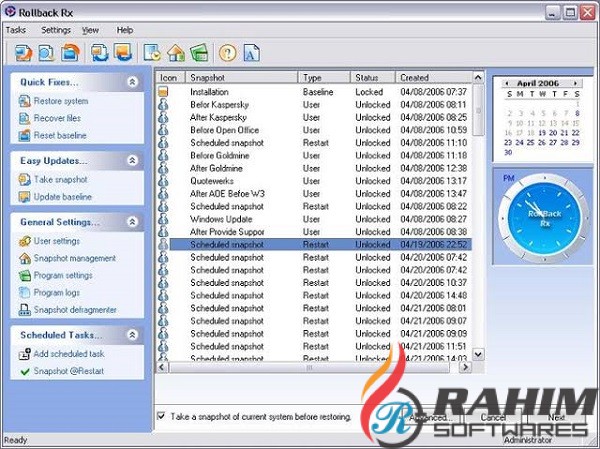This screenshot has width=600, height=449.
Task: Click the Reset baseline toolbar icon
Action: point(70,52)
